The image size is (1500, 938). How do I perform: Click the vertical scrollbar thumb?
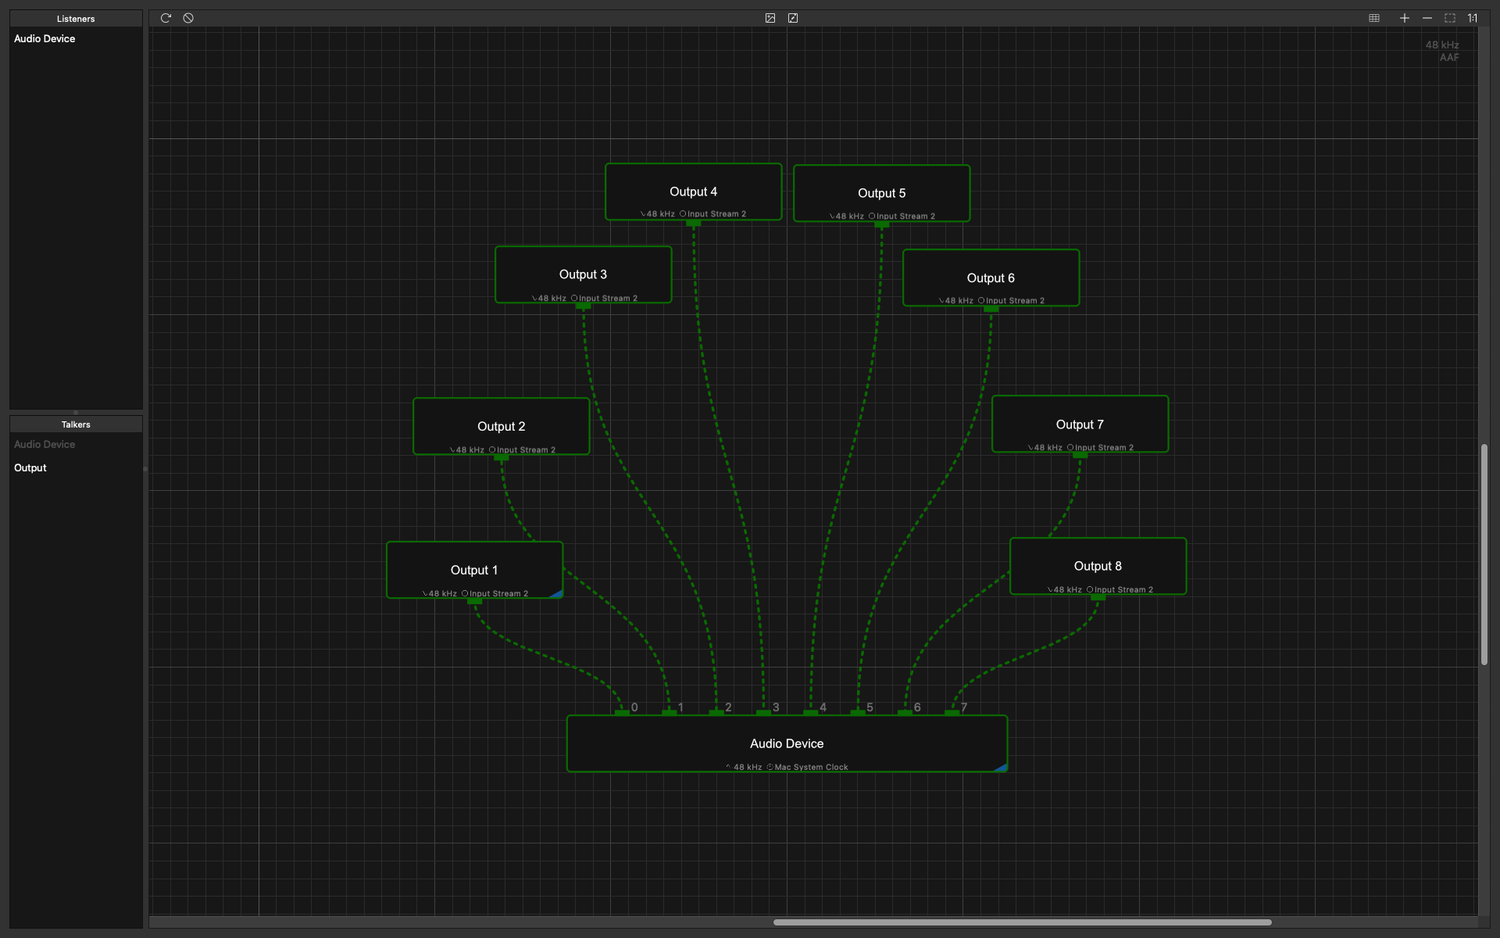(x=1484, y=555)
